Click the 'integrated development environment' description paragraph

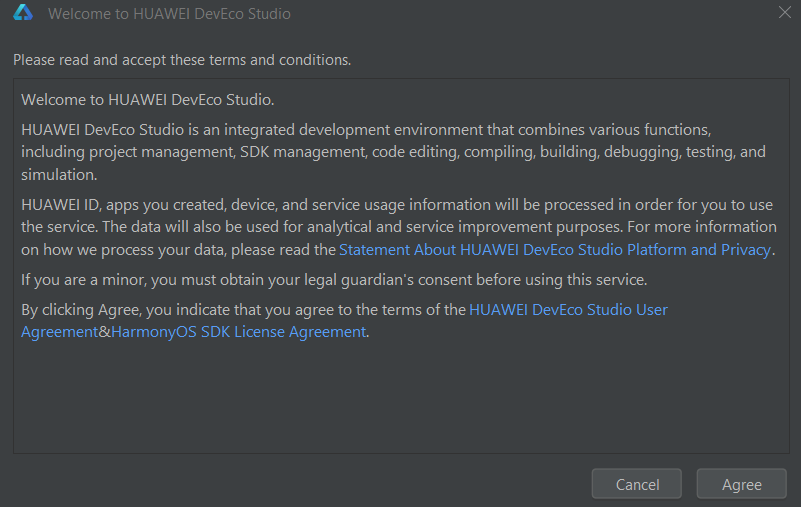[393, 152]
